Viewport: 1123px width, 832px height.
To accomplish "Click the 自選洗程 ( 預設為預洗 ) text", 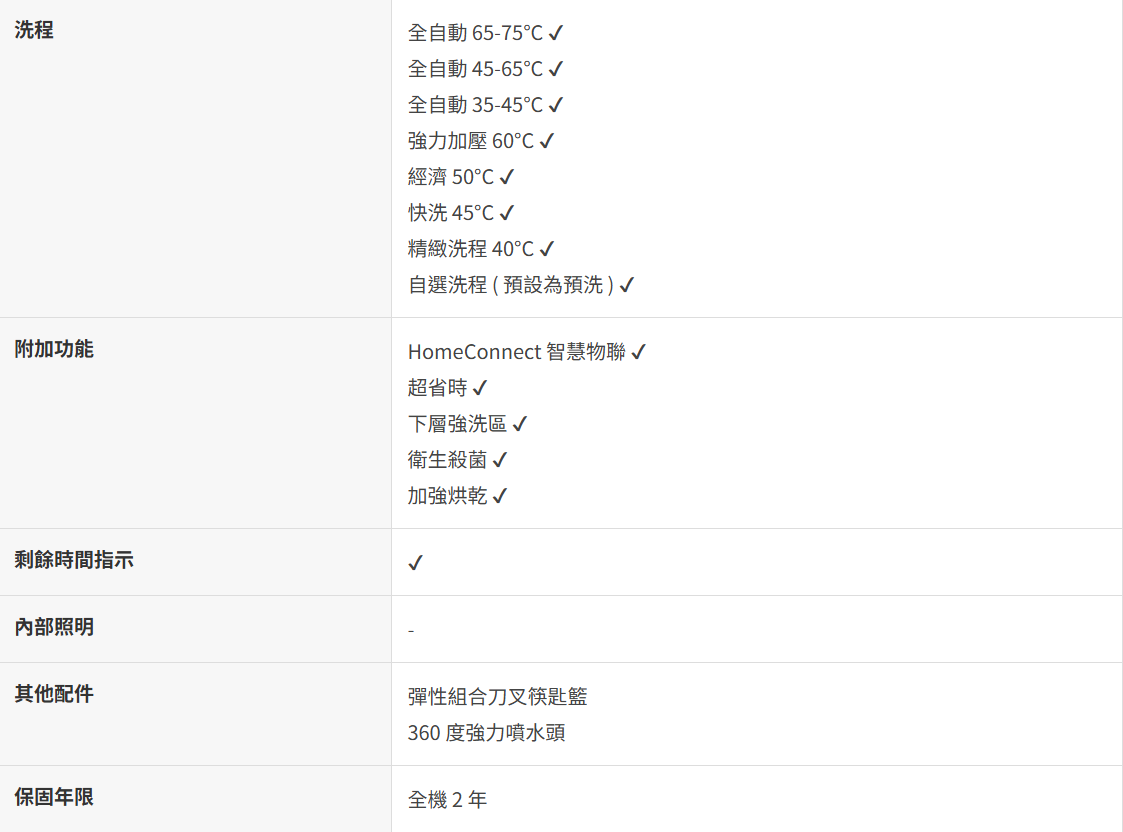I will pyautogui.click(x=510, y=285).
